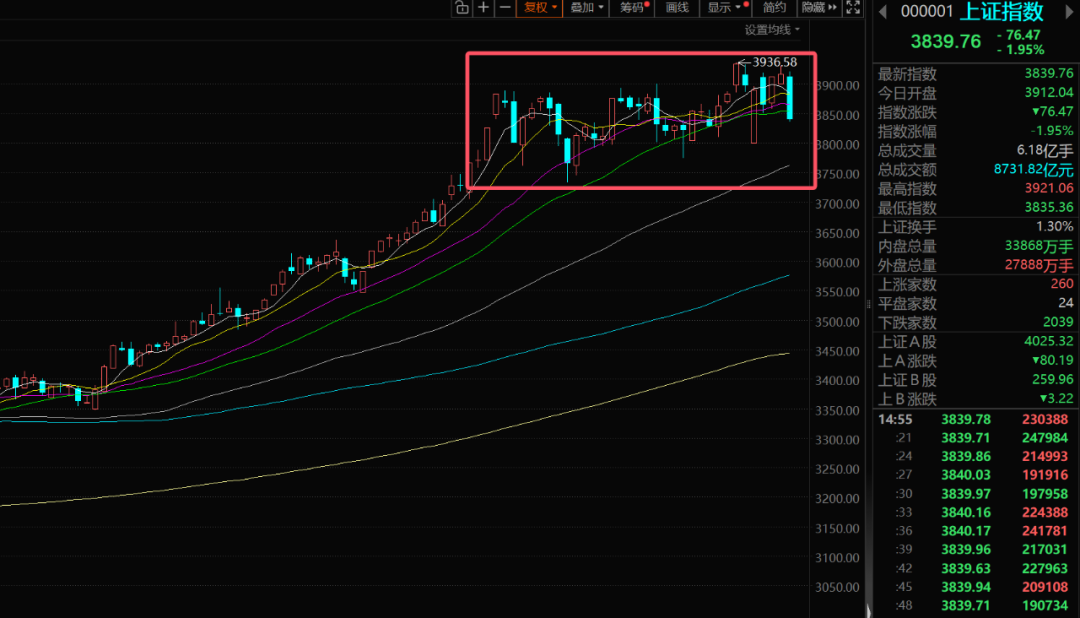Select the 14:55 trade tick row
This screenshot has width=1080, height=618.
[975, 419]
